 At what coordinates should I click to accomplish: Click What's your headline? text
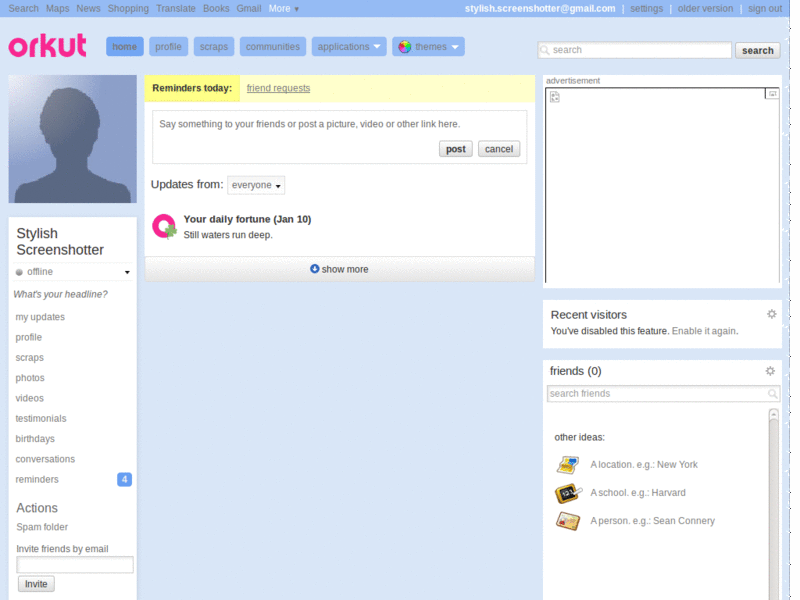(x=61, y=294)
